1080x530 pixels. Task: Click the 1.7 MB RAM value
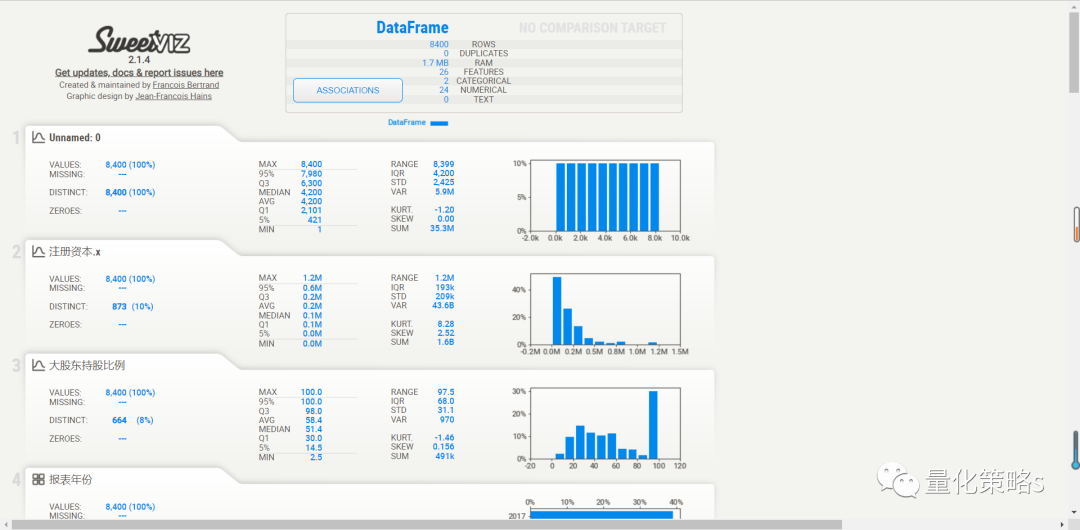(x=435, y=63)
